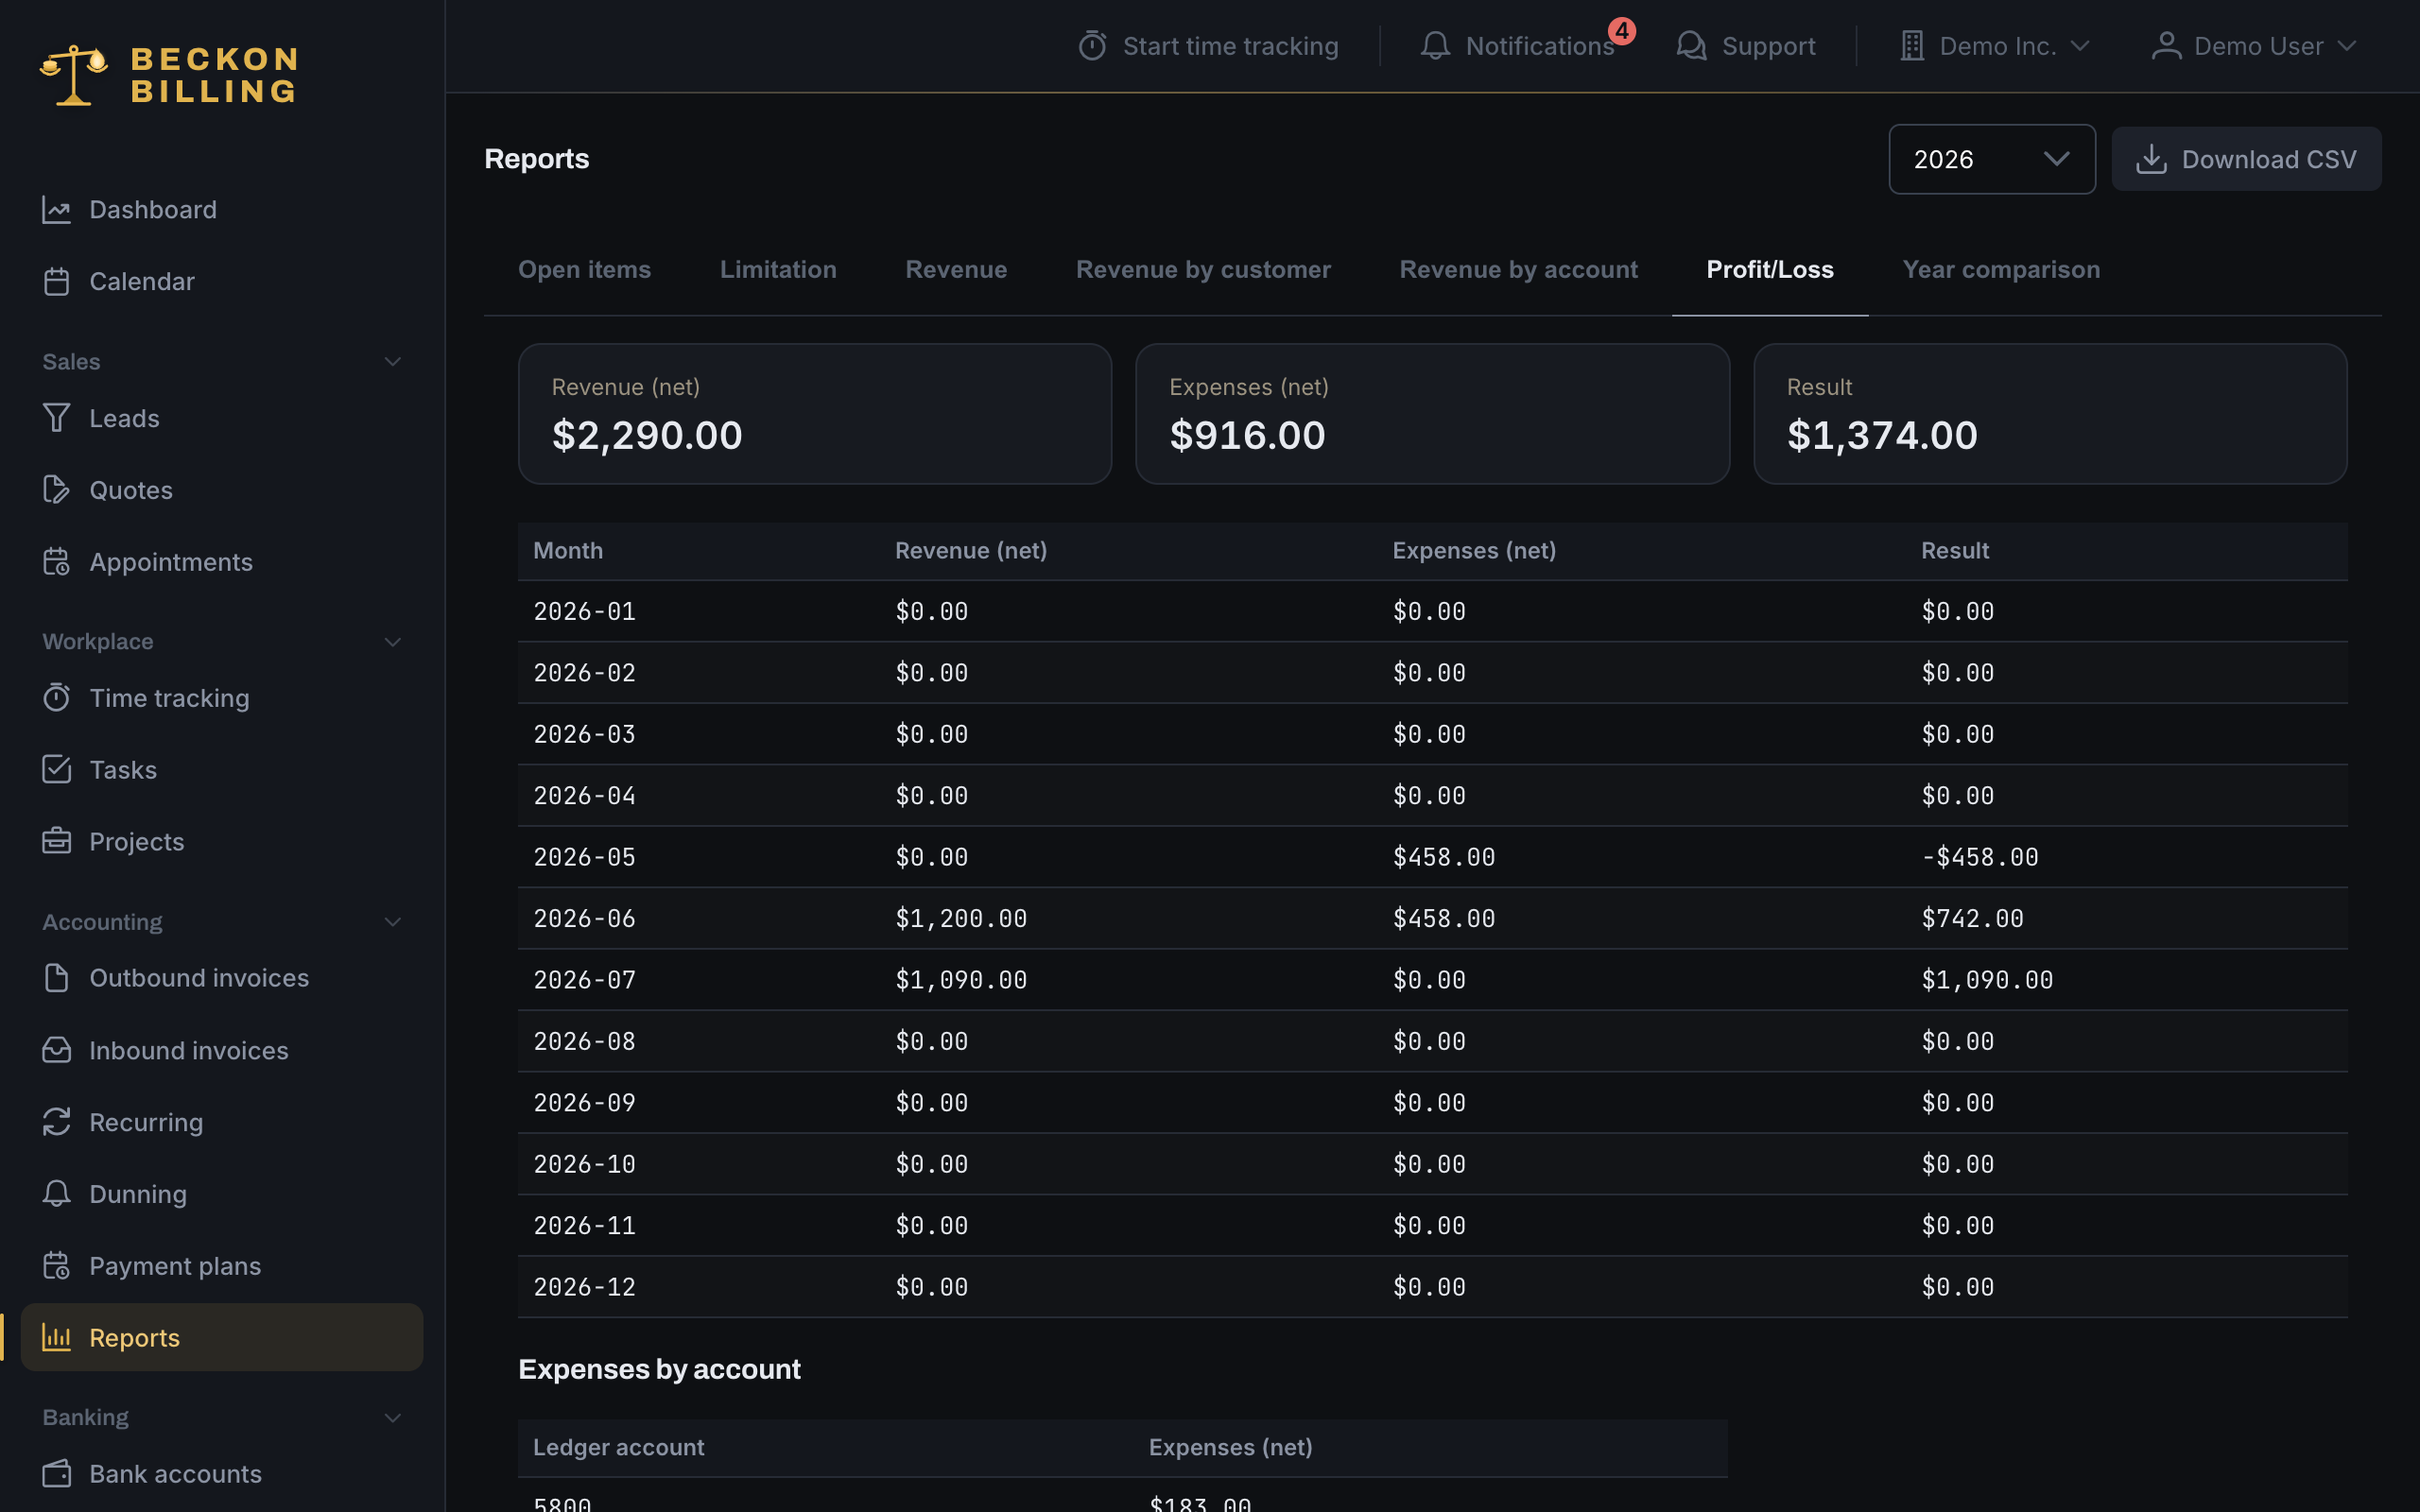Viewport: 2420px width, 1512px height.
Task: Click the Reports bar chart icon
Action: coord(56,1338)
